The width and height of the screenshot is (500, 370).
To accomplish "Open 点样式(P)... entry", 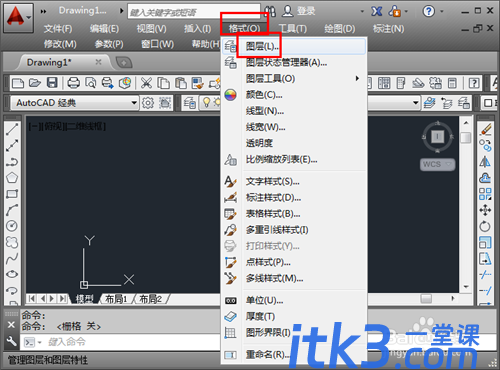I will [x=294, y=262].
